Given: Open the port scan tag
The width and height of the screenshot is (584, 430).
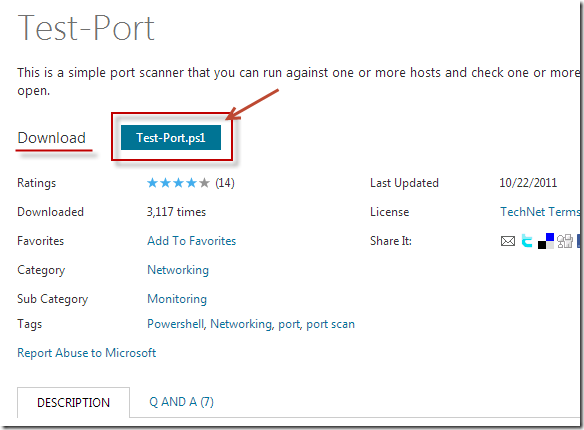Looking at the screenshot, I should coord(330,324).
